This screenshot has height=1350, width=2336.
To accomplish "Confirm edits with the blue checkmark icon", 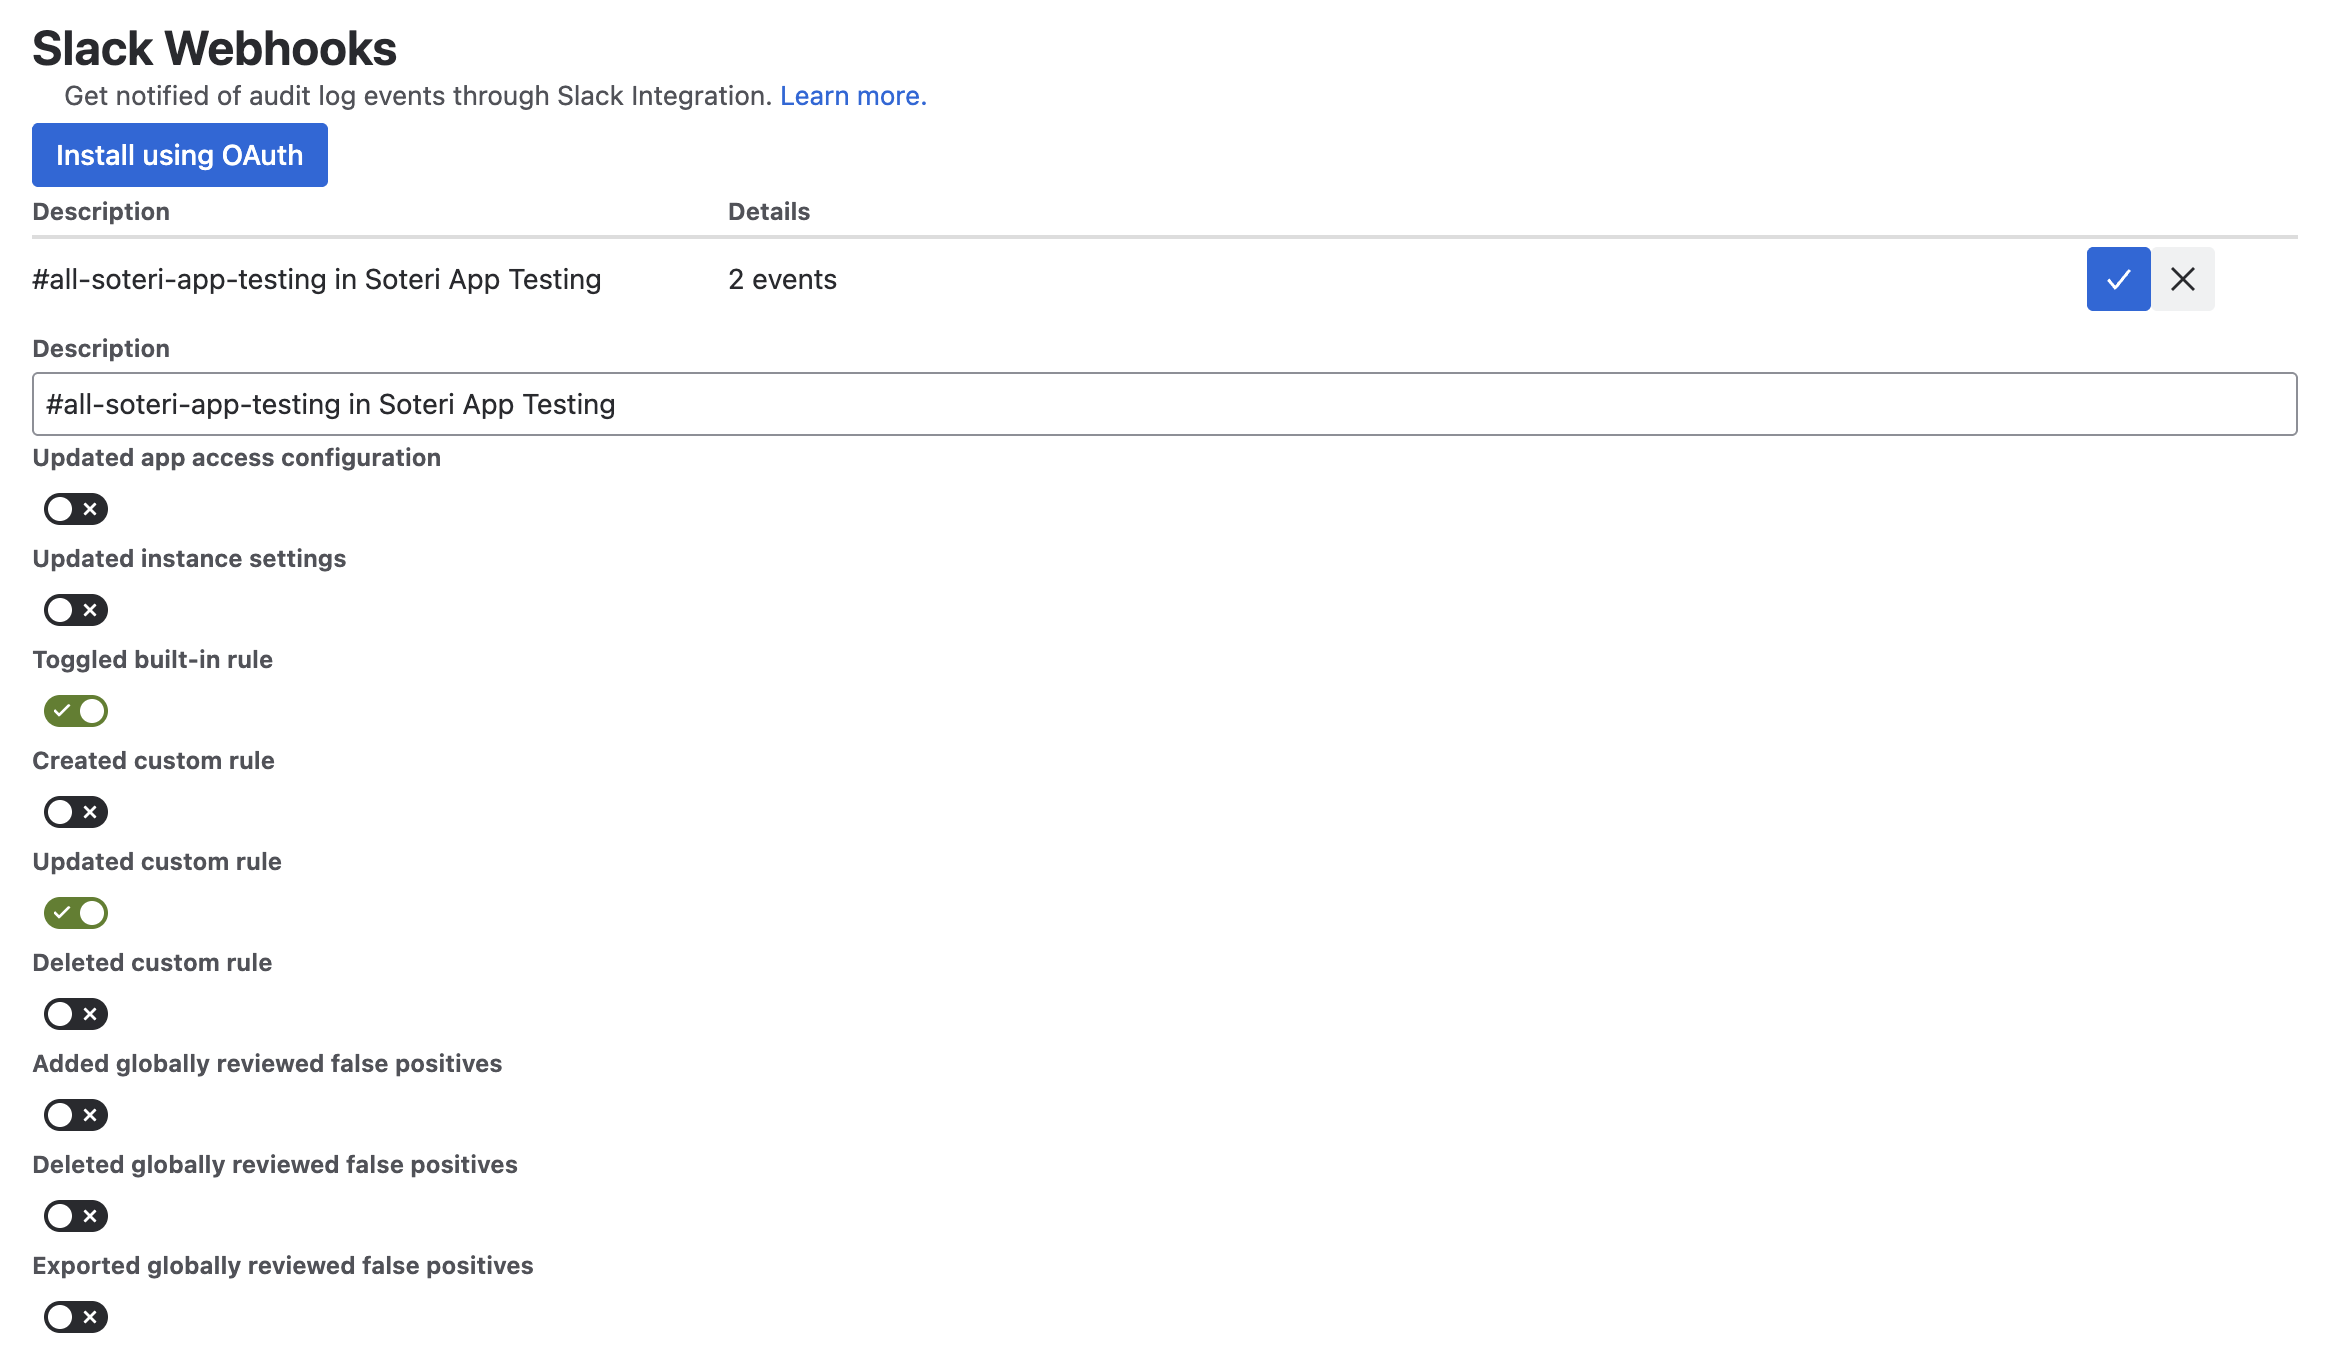I will pos(2117,279).
